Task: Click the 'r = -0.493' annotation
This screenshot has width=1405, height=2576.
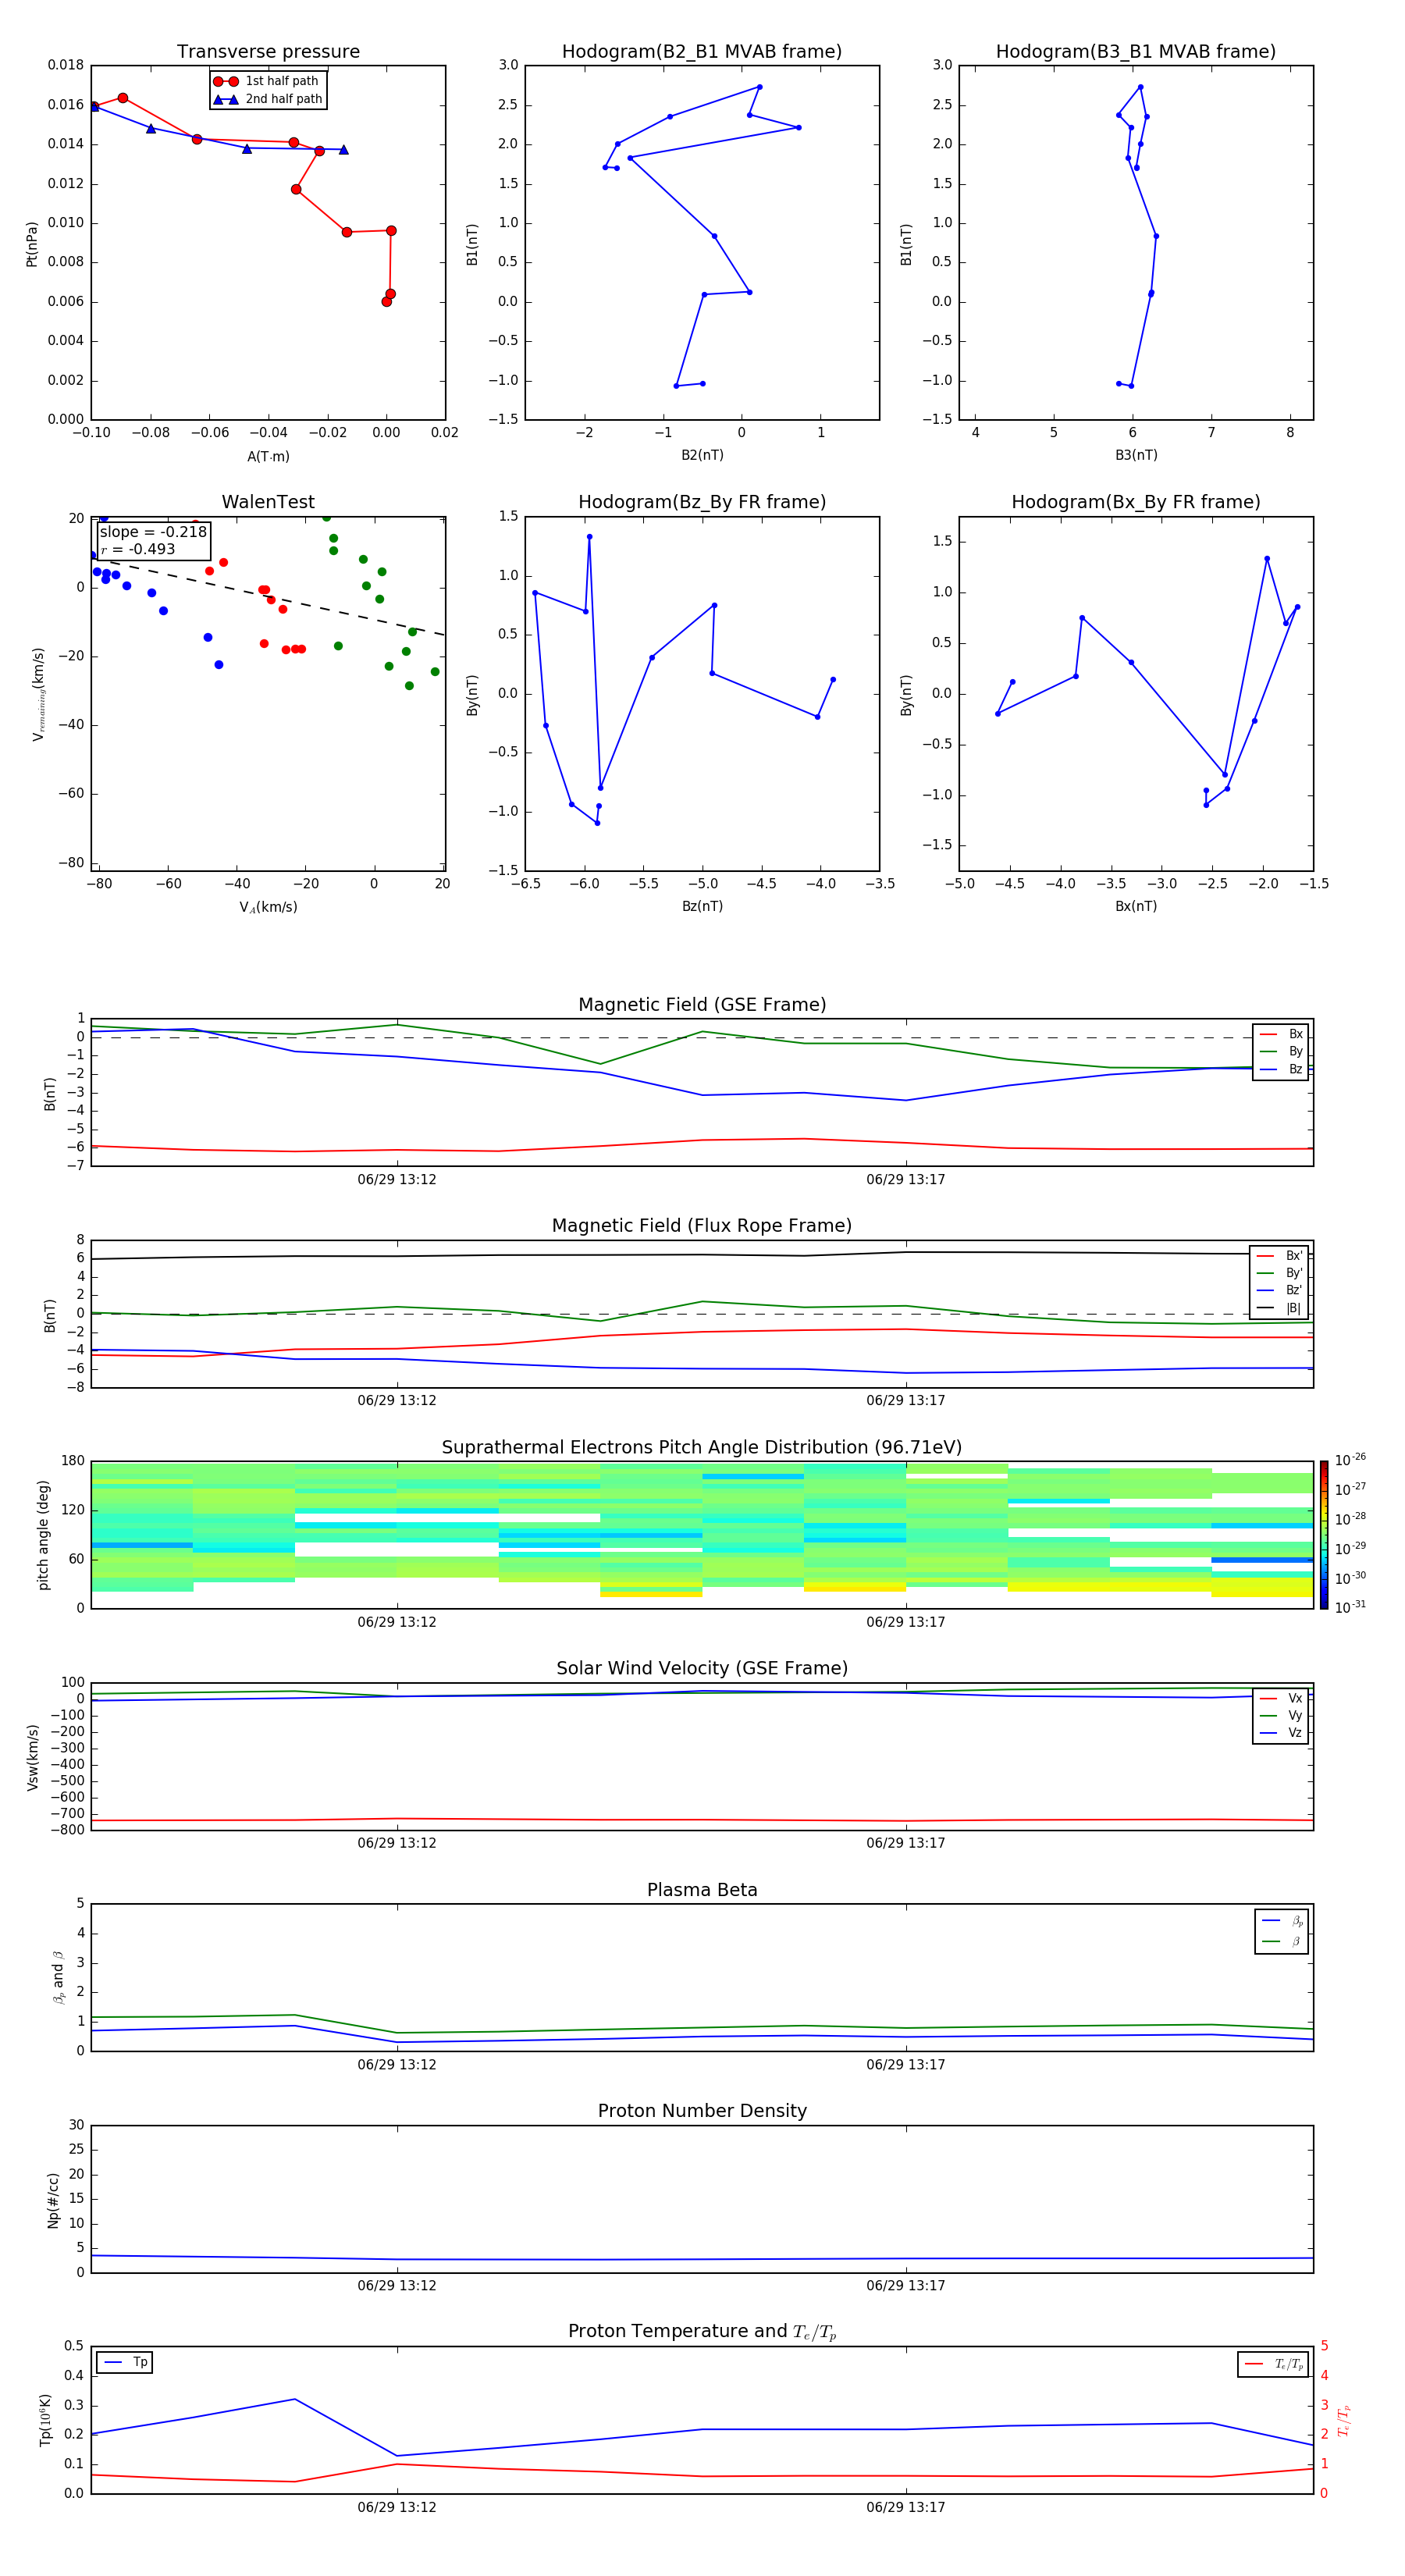Action: (x=138, y=549)
